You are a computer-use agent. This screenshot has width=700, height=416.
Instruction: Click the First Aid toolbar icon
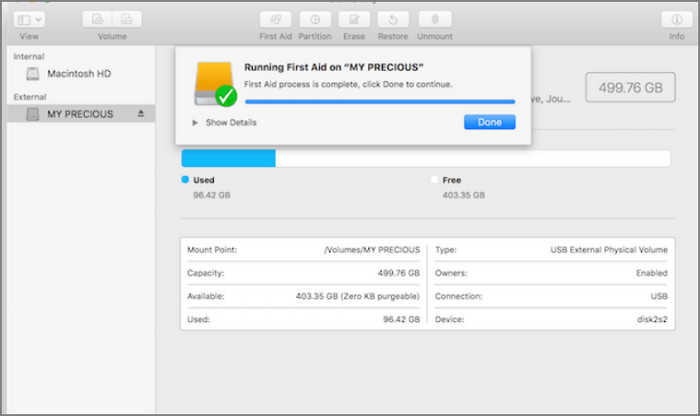tap(275, 20)
